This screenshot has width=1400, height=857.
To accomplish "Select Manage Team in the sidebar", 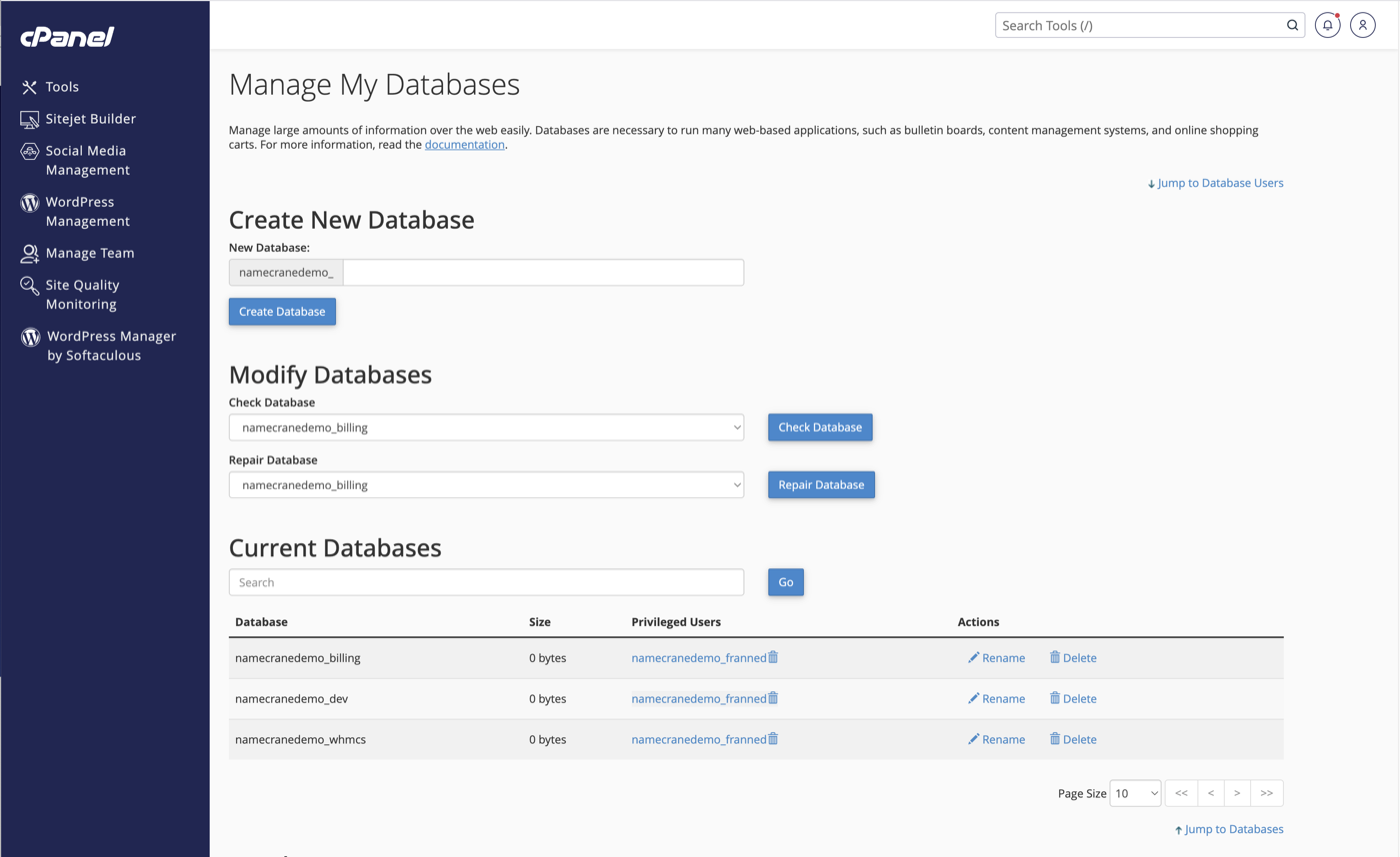I will (28, 253).
